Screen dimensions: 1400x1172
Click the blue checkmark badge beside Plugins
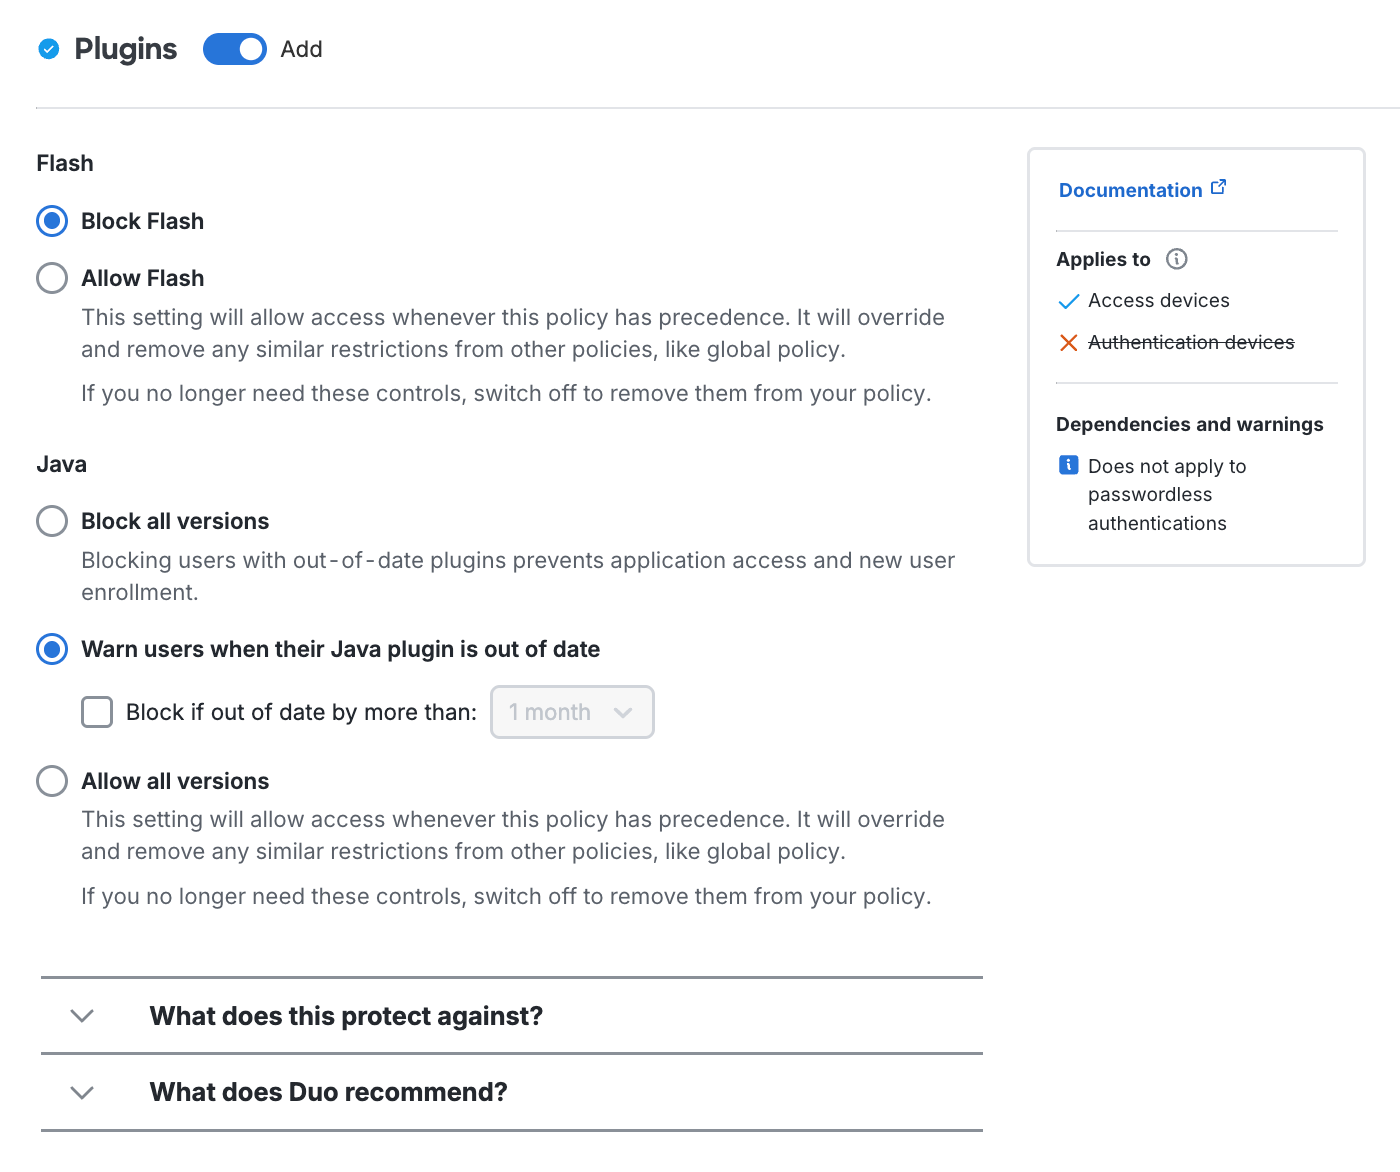tap(47, 48)
